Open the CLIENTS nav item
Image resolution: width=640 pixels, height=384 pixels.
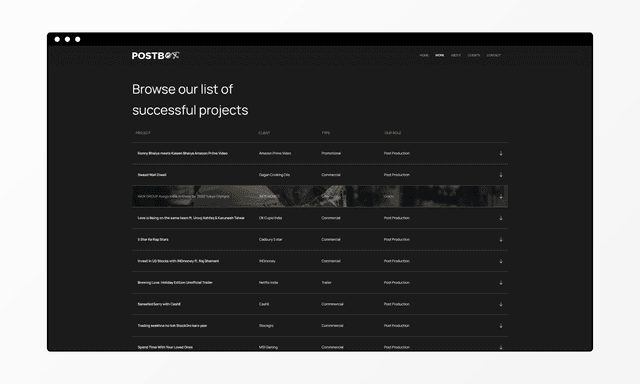click(473, 55)
